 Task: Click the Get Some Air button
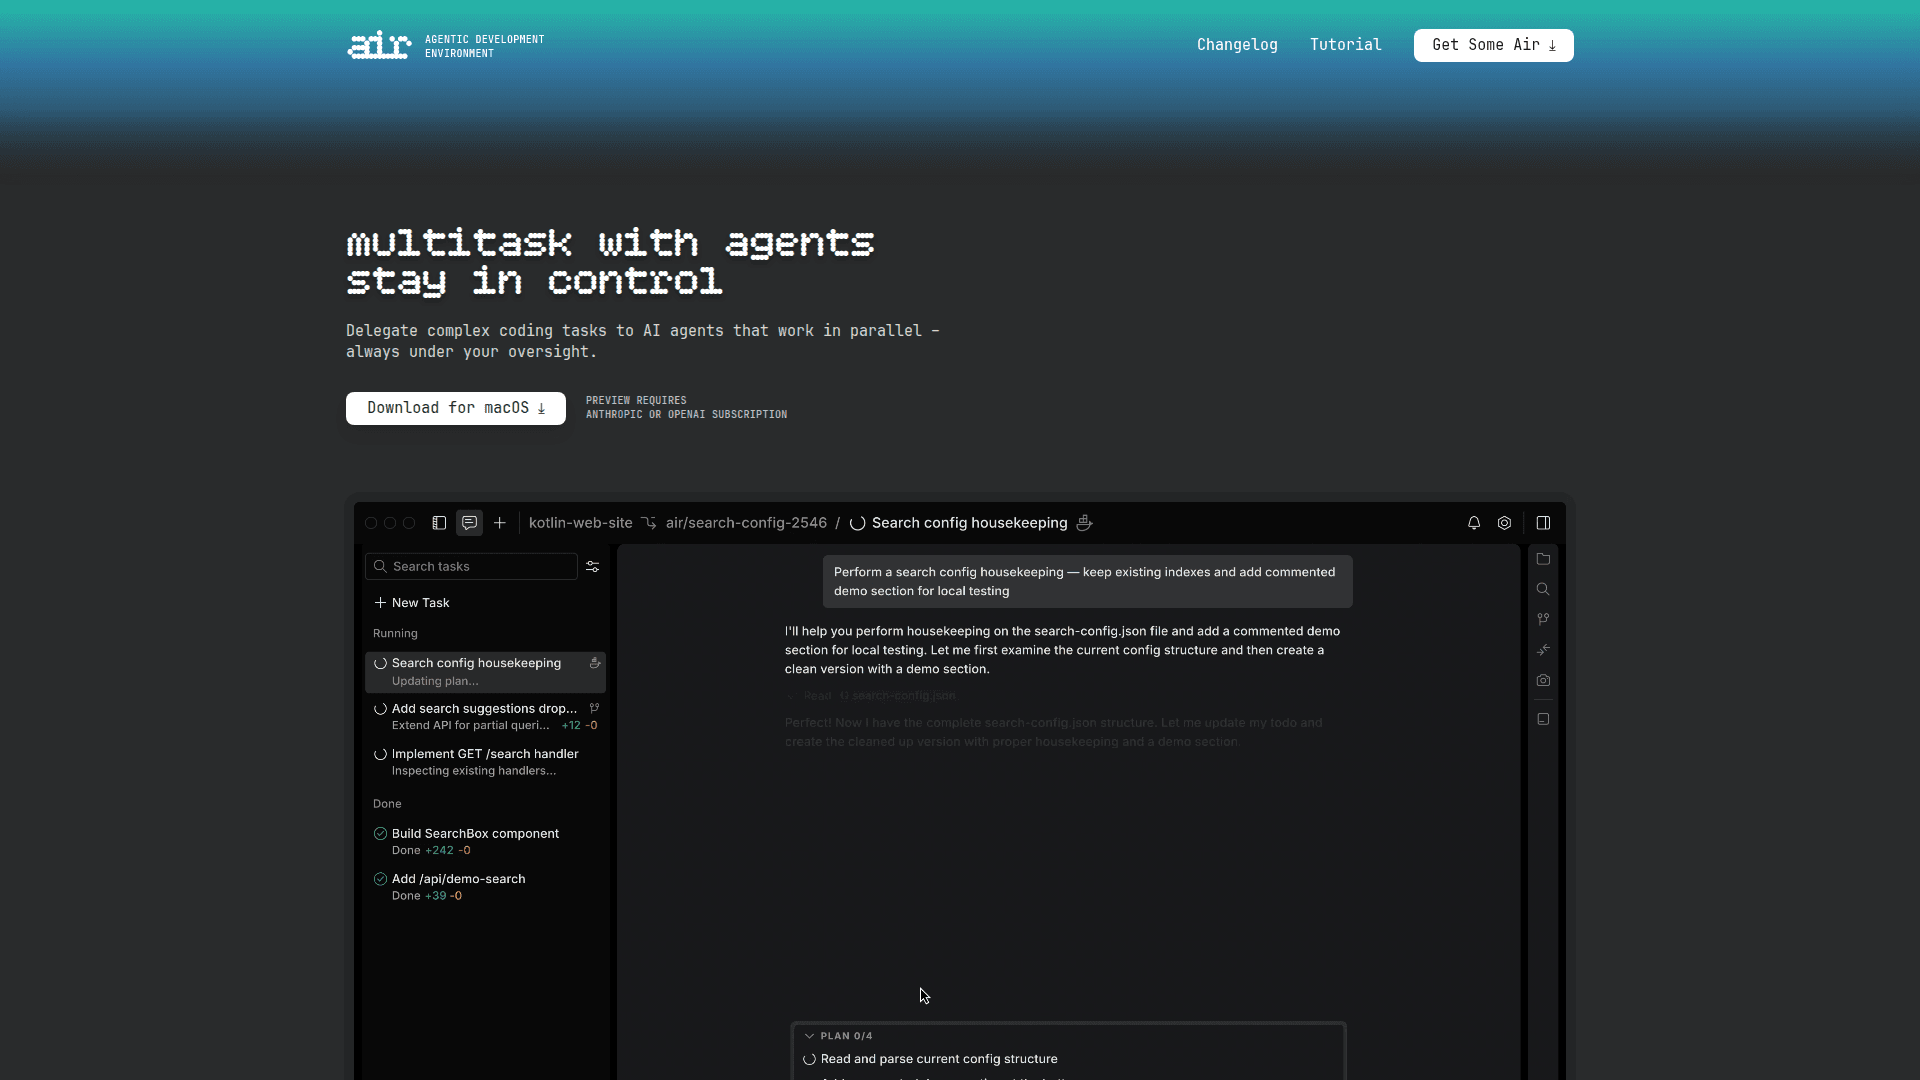coord(1493,45)
